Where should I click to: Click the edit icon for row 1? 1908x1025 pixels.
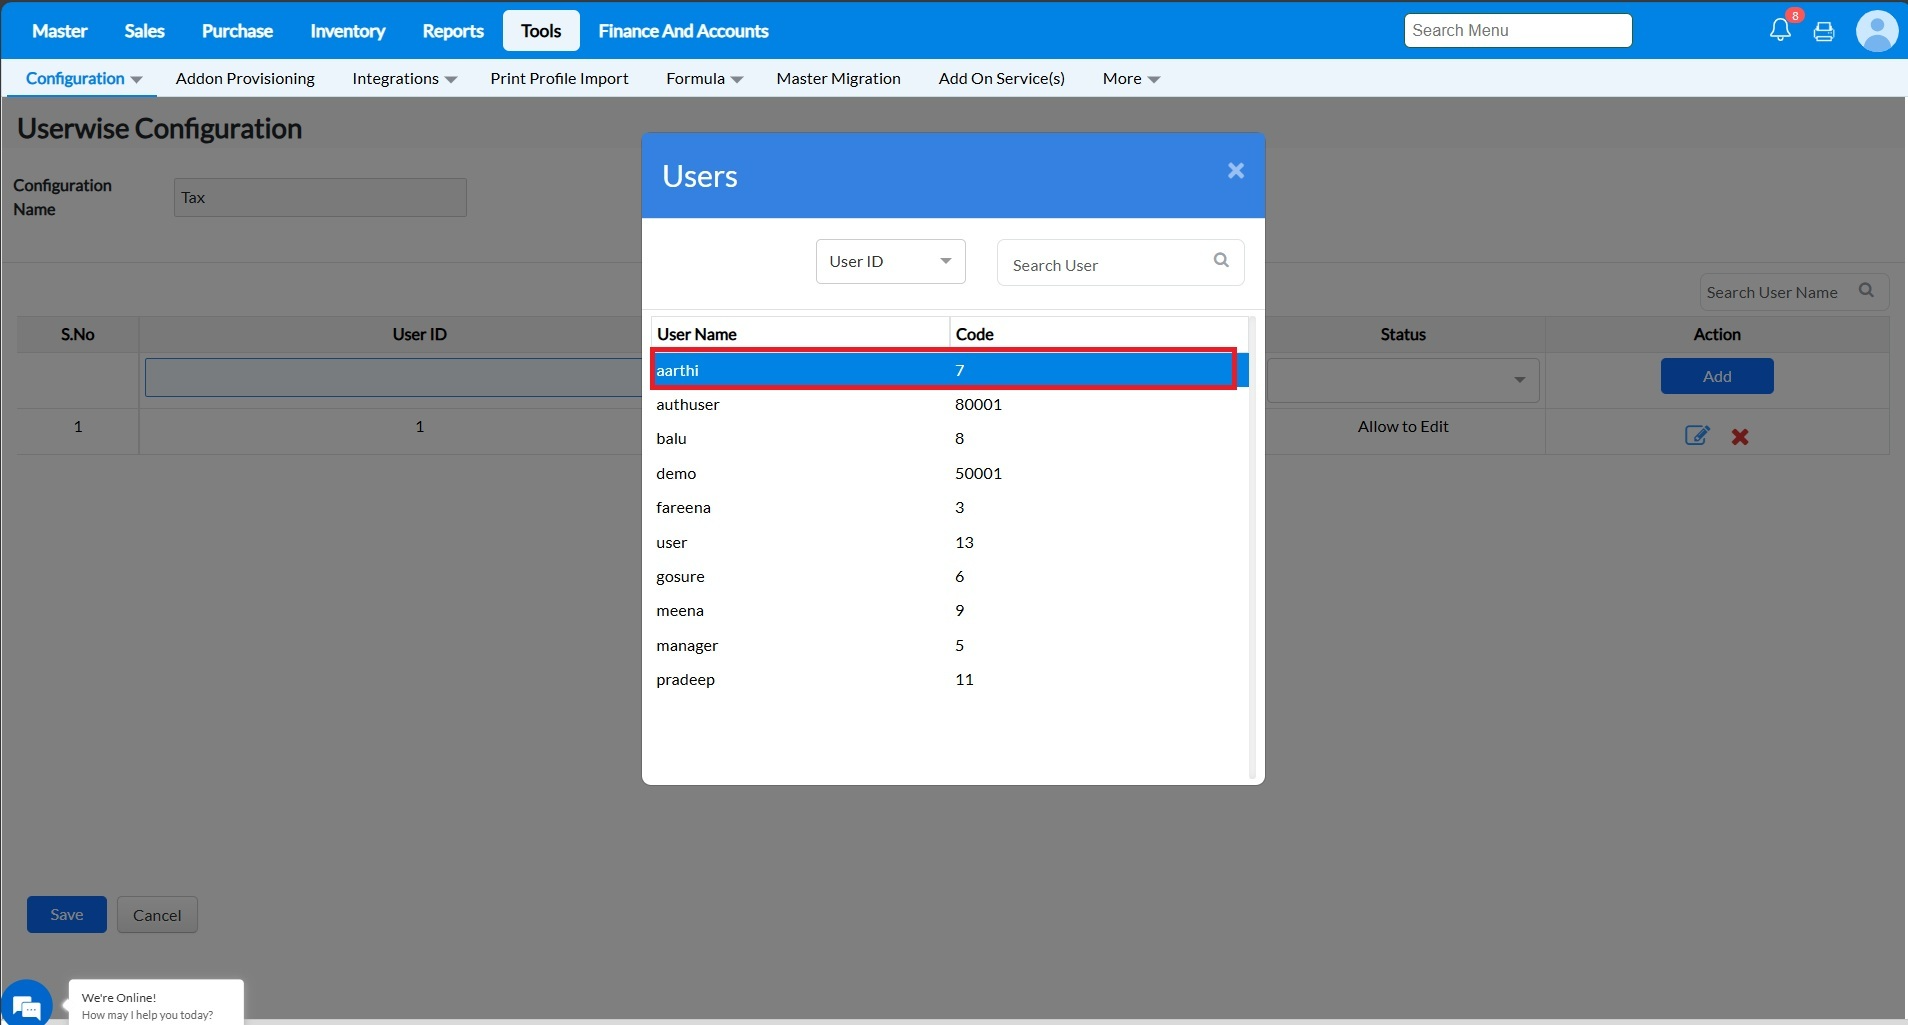1696,436
